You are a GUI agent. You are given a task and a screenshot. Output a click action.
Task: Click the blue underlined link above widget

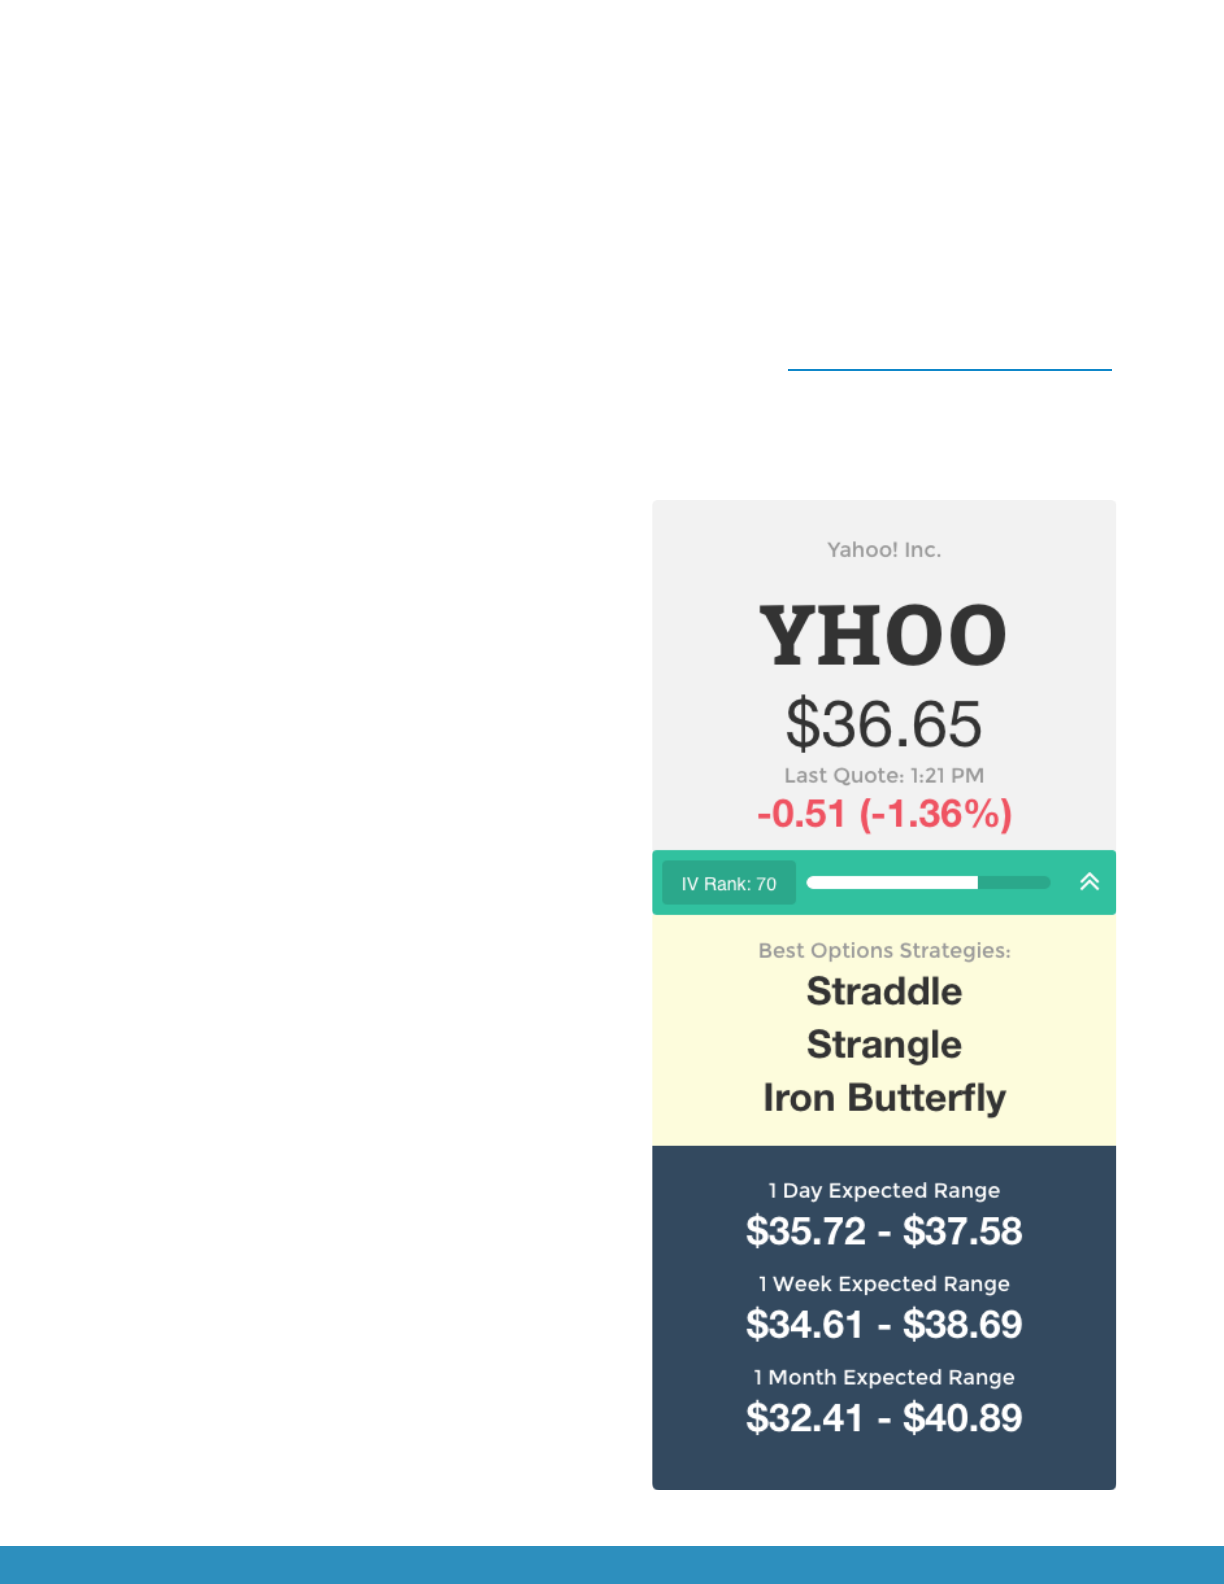[x=949, y=369]
